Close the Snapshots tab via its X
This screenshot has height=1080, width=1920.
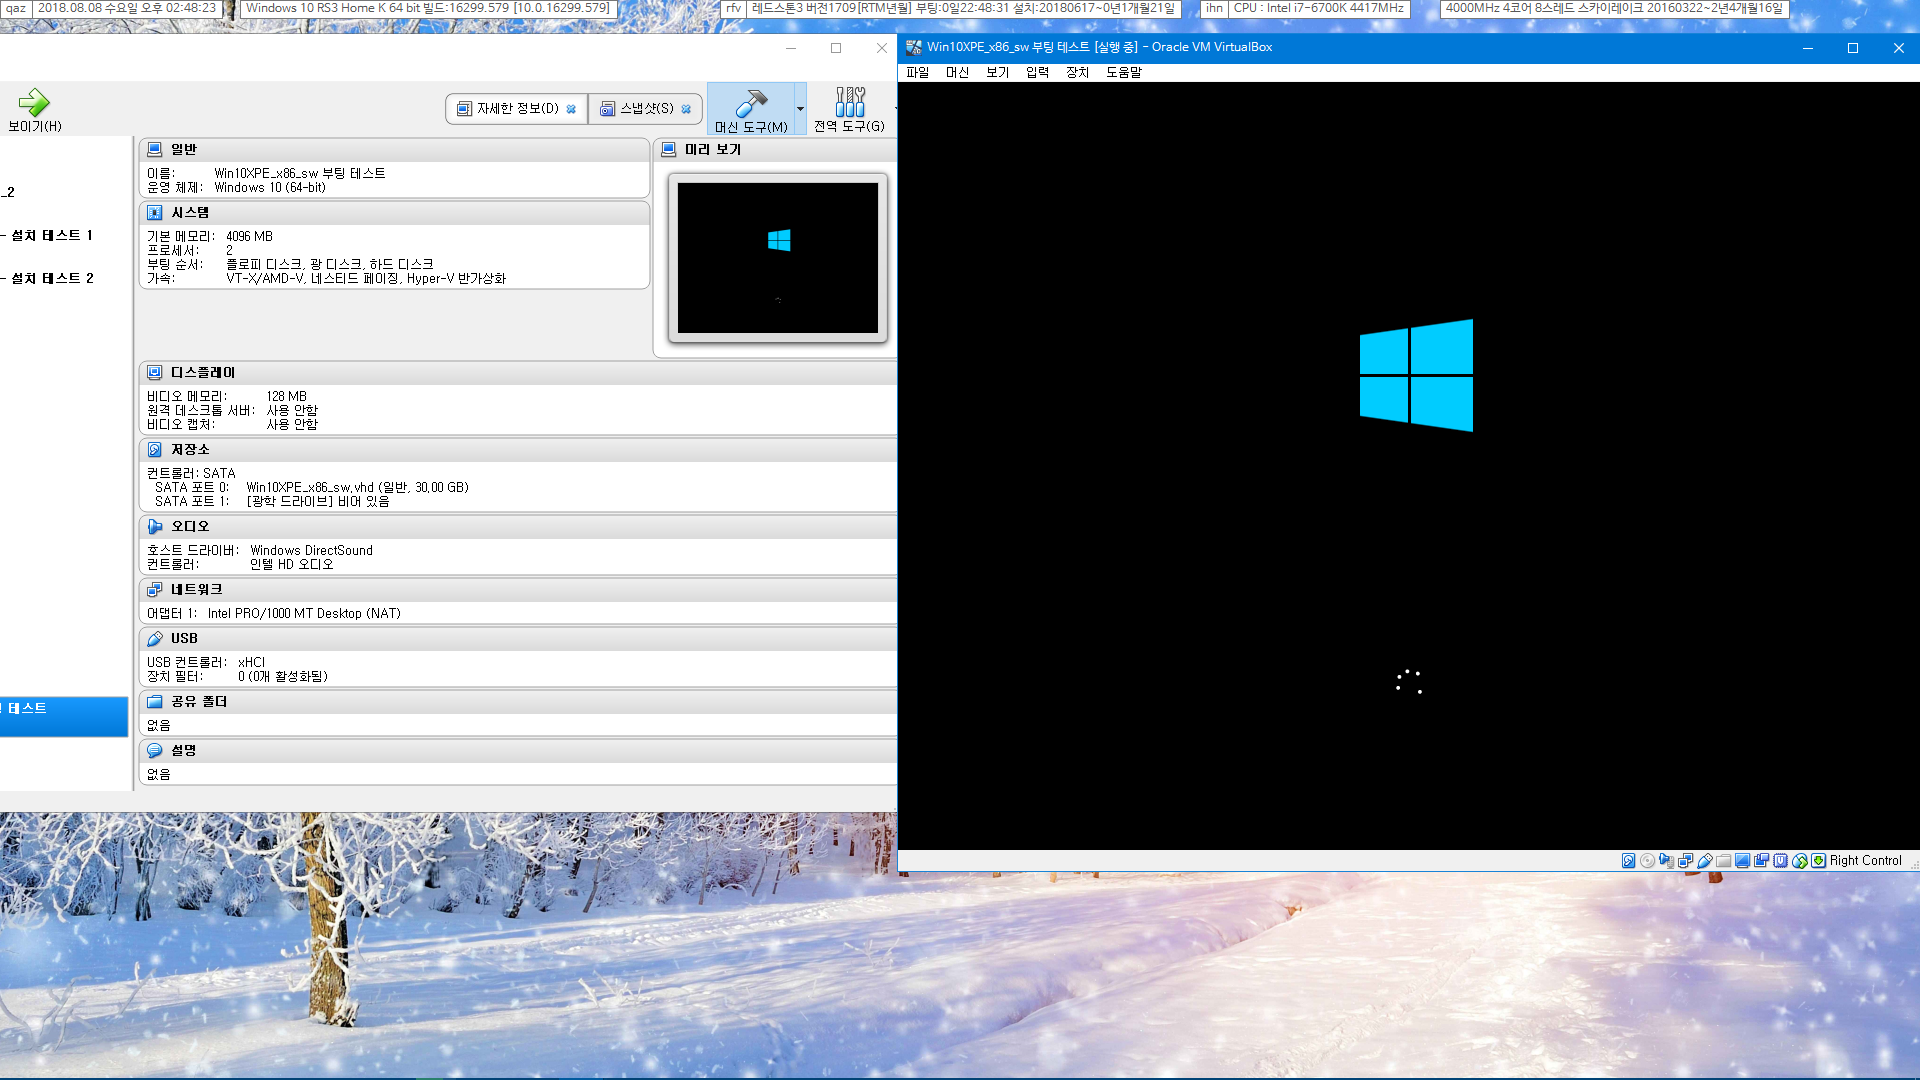[x=686, y=109]
